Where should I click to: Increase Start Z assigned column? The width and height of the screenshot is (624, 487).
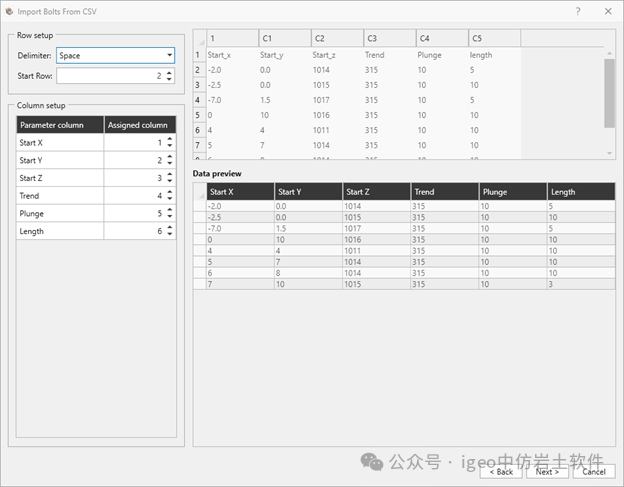click(x=169, y=174)
